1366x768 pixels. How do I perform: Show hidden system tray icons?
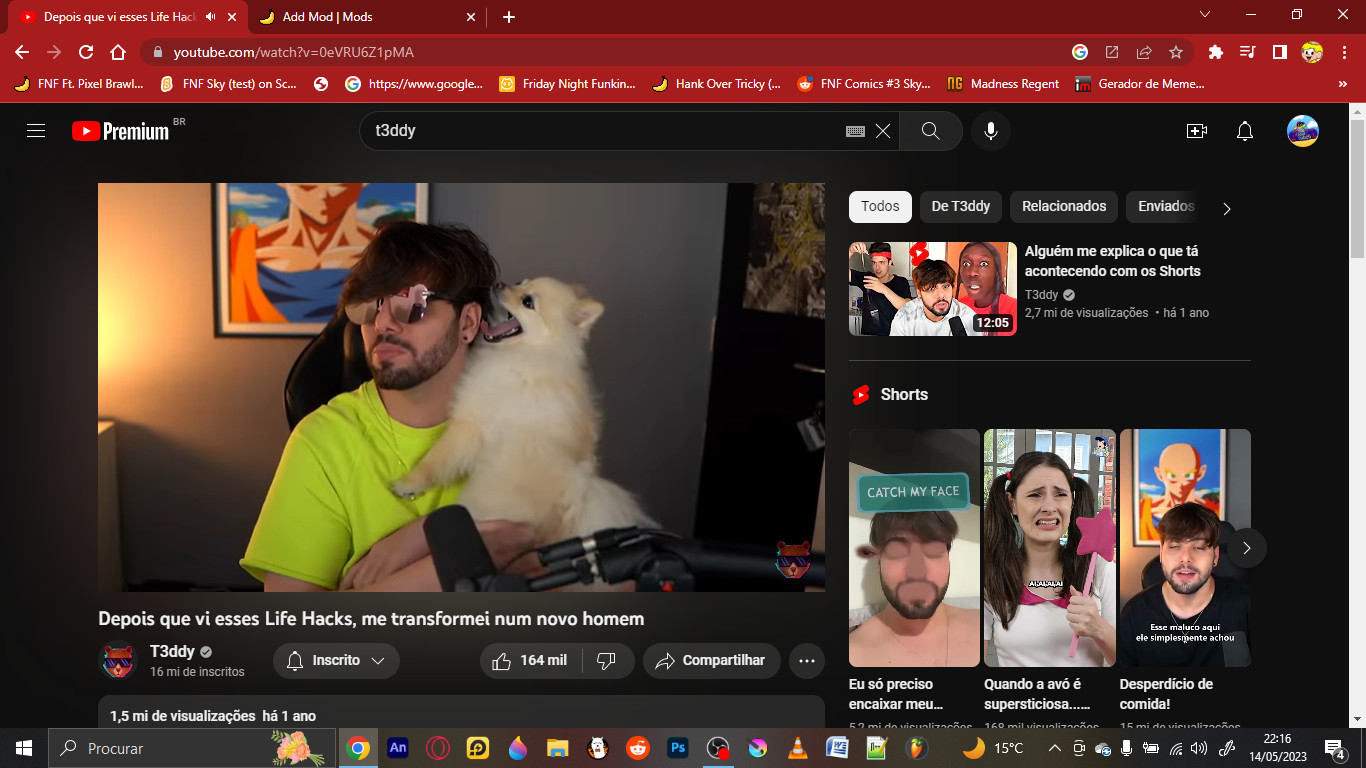pyautogui.click(x=1054, y=748)
